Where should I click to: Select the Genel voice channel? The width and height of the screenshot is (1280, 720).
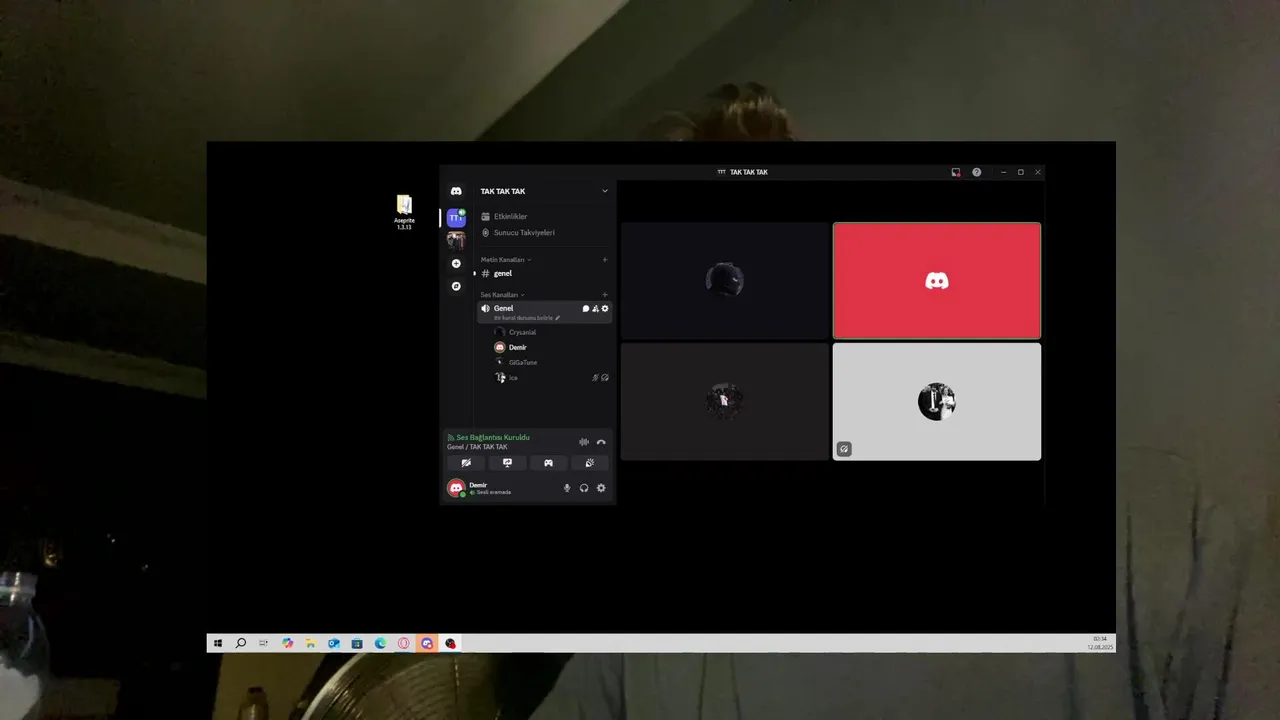(544, 312)
